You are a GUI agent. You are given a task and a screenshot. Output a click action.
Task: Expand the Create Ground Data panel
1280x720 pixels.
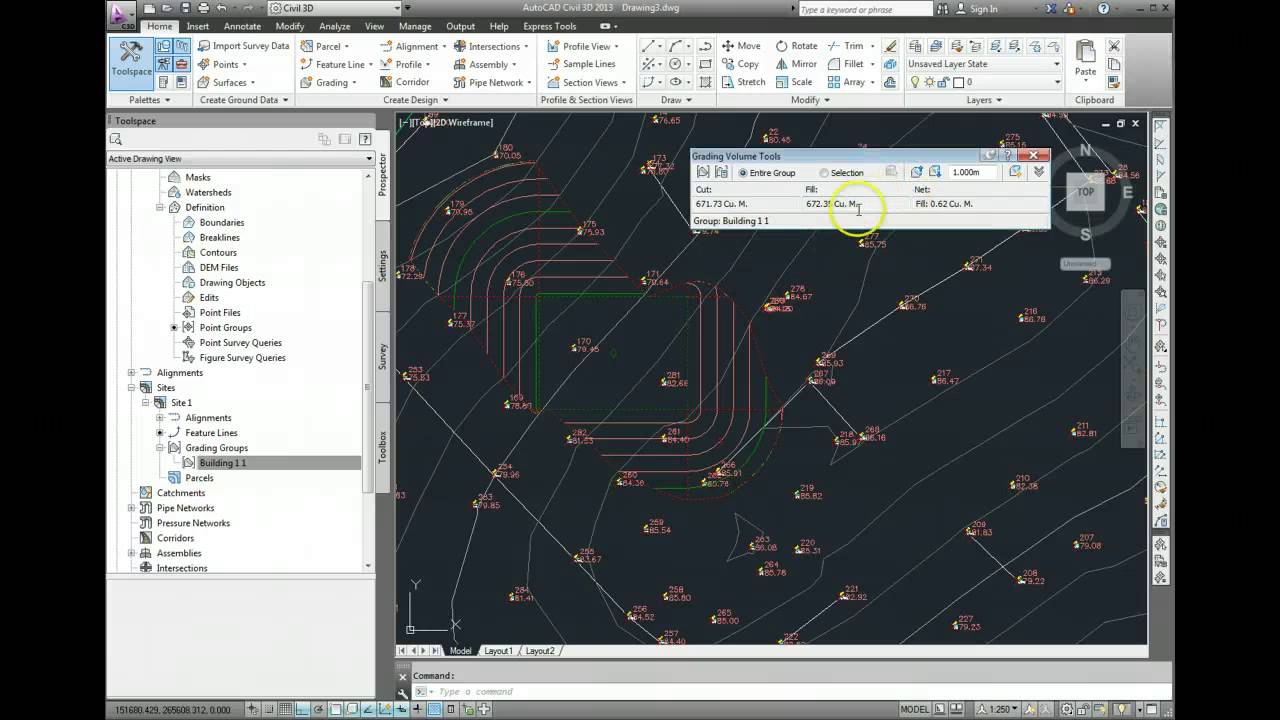pos(243,100)
